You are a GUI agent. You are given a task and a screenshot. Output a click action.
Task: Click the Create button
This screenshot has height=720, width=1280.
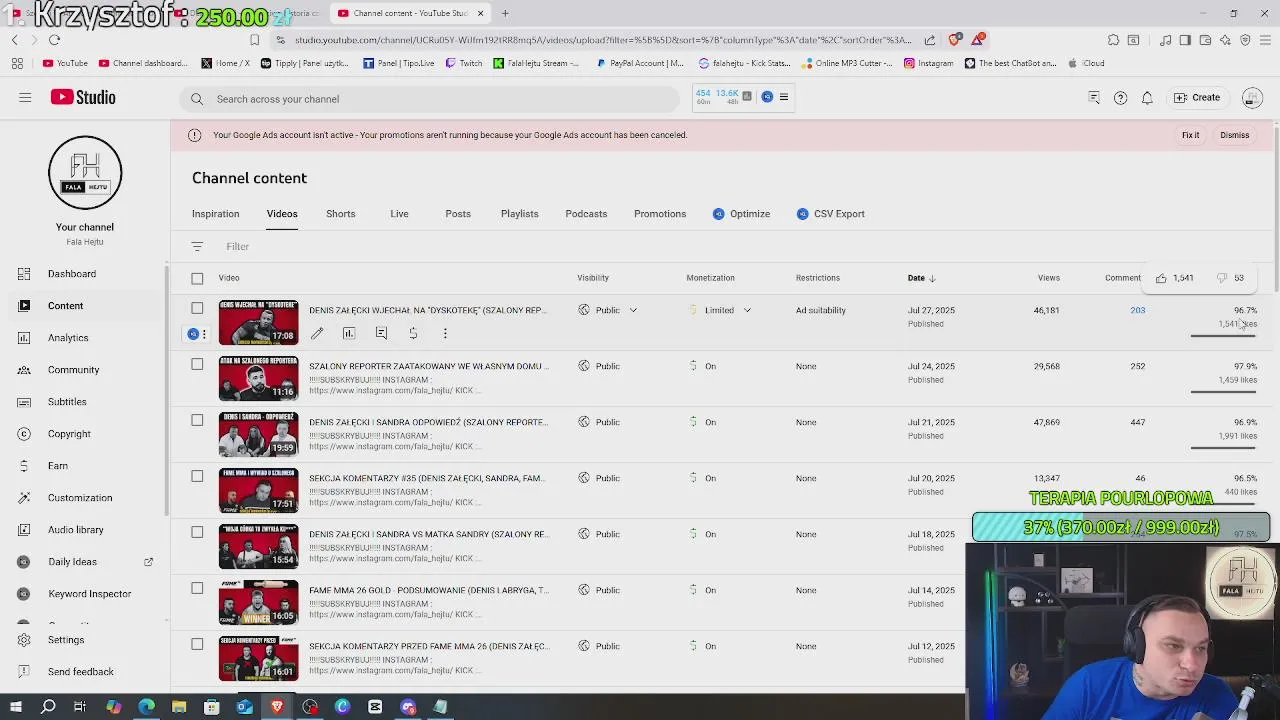1197,98
